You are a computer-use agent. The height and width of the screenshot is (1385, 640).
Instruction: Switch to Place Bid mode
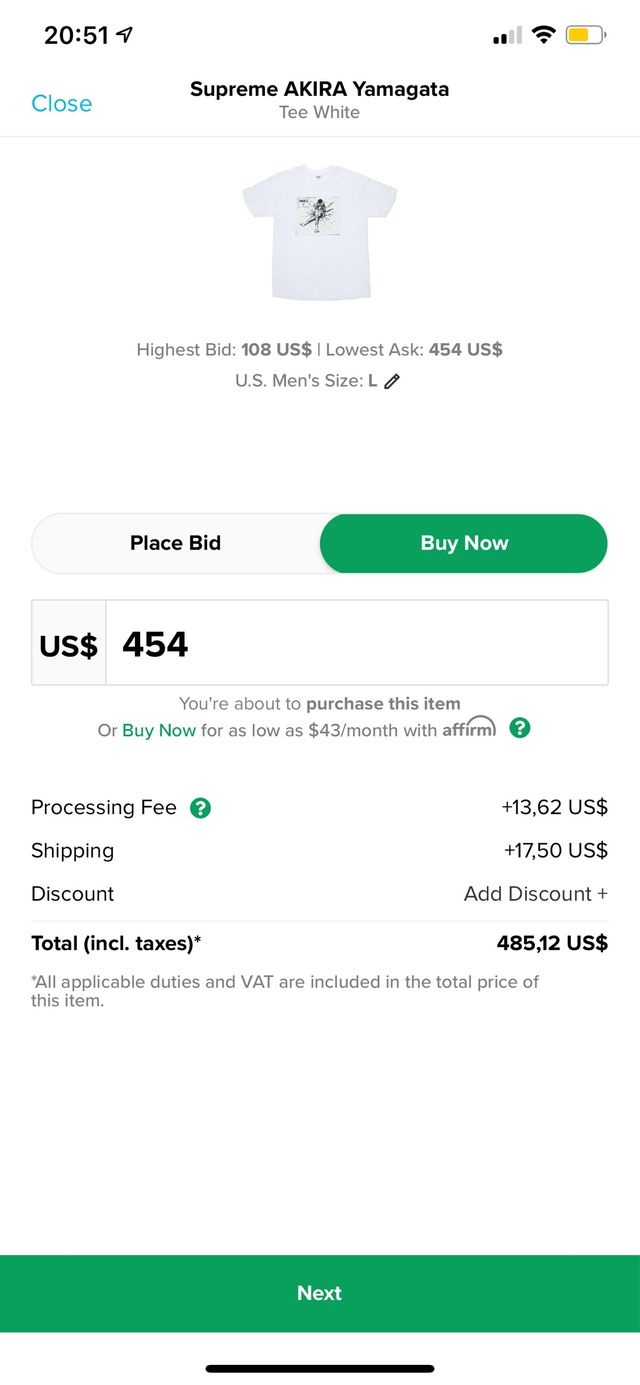click(176, 543)
